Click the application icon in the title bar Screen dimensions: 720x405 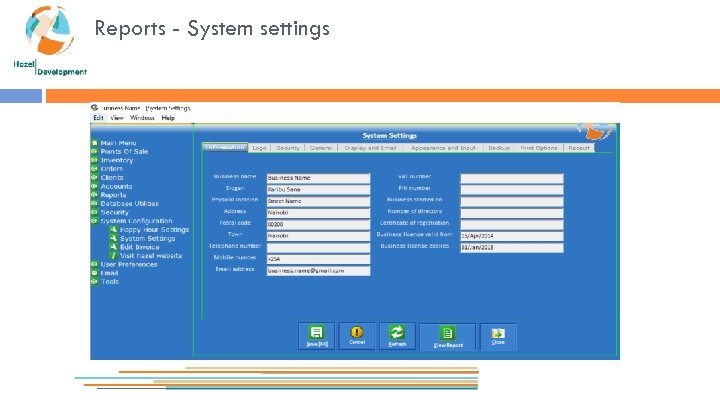95,107
